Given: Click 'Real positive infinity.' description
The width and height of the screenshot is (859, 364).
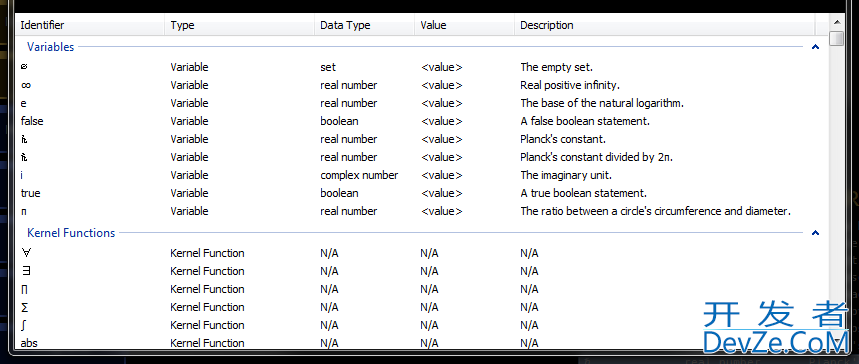Looking at the screenshot, I should [570, 86].
